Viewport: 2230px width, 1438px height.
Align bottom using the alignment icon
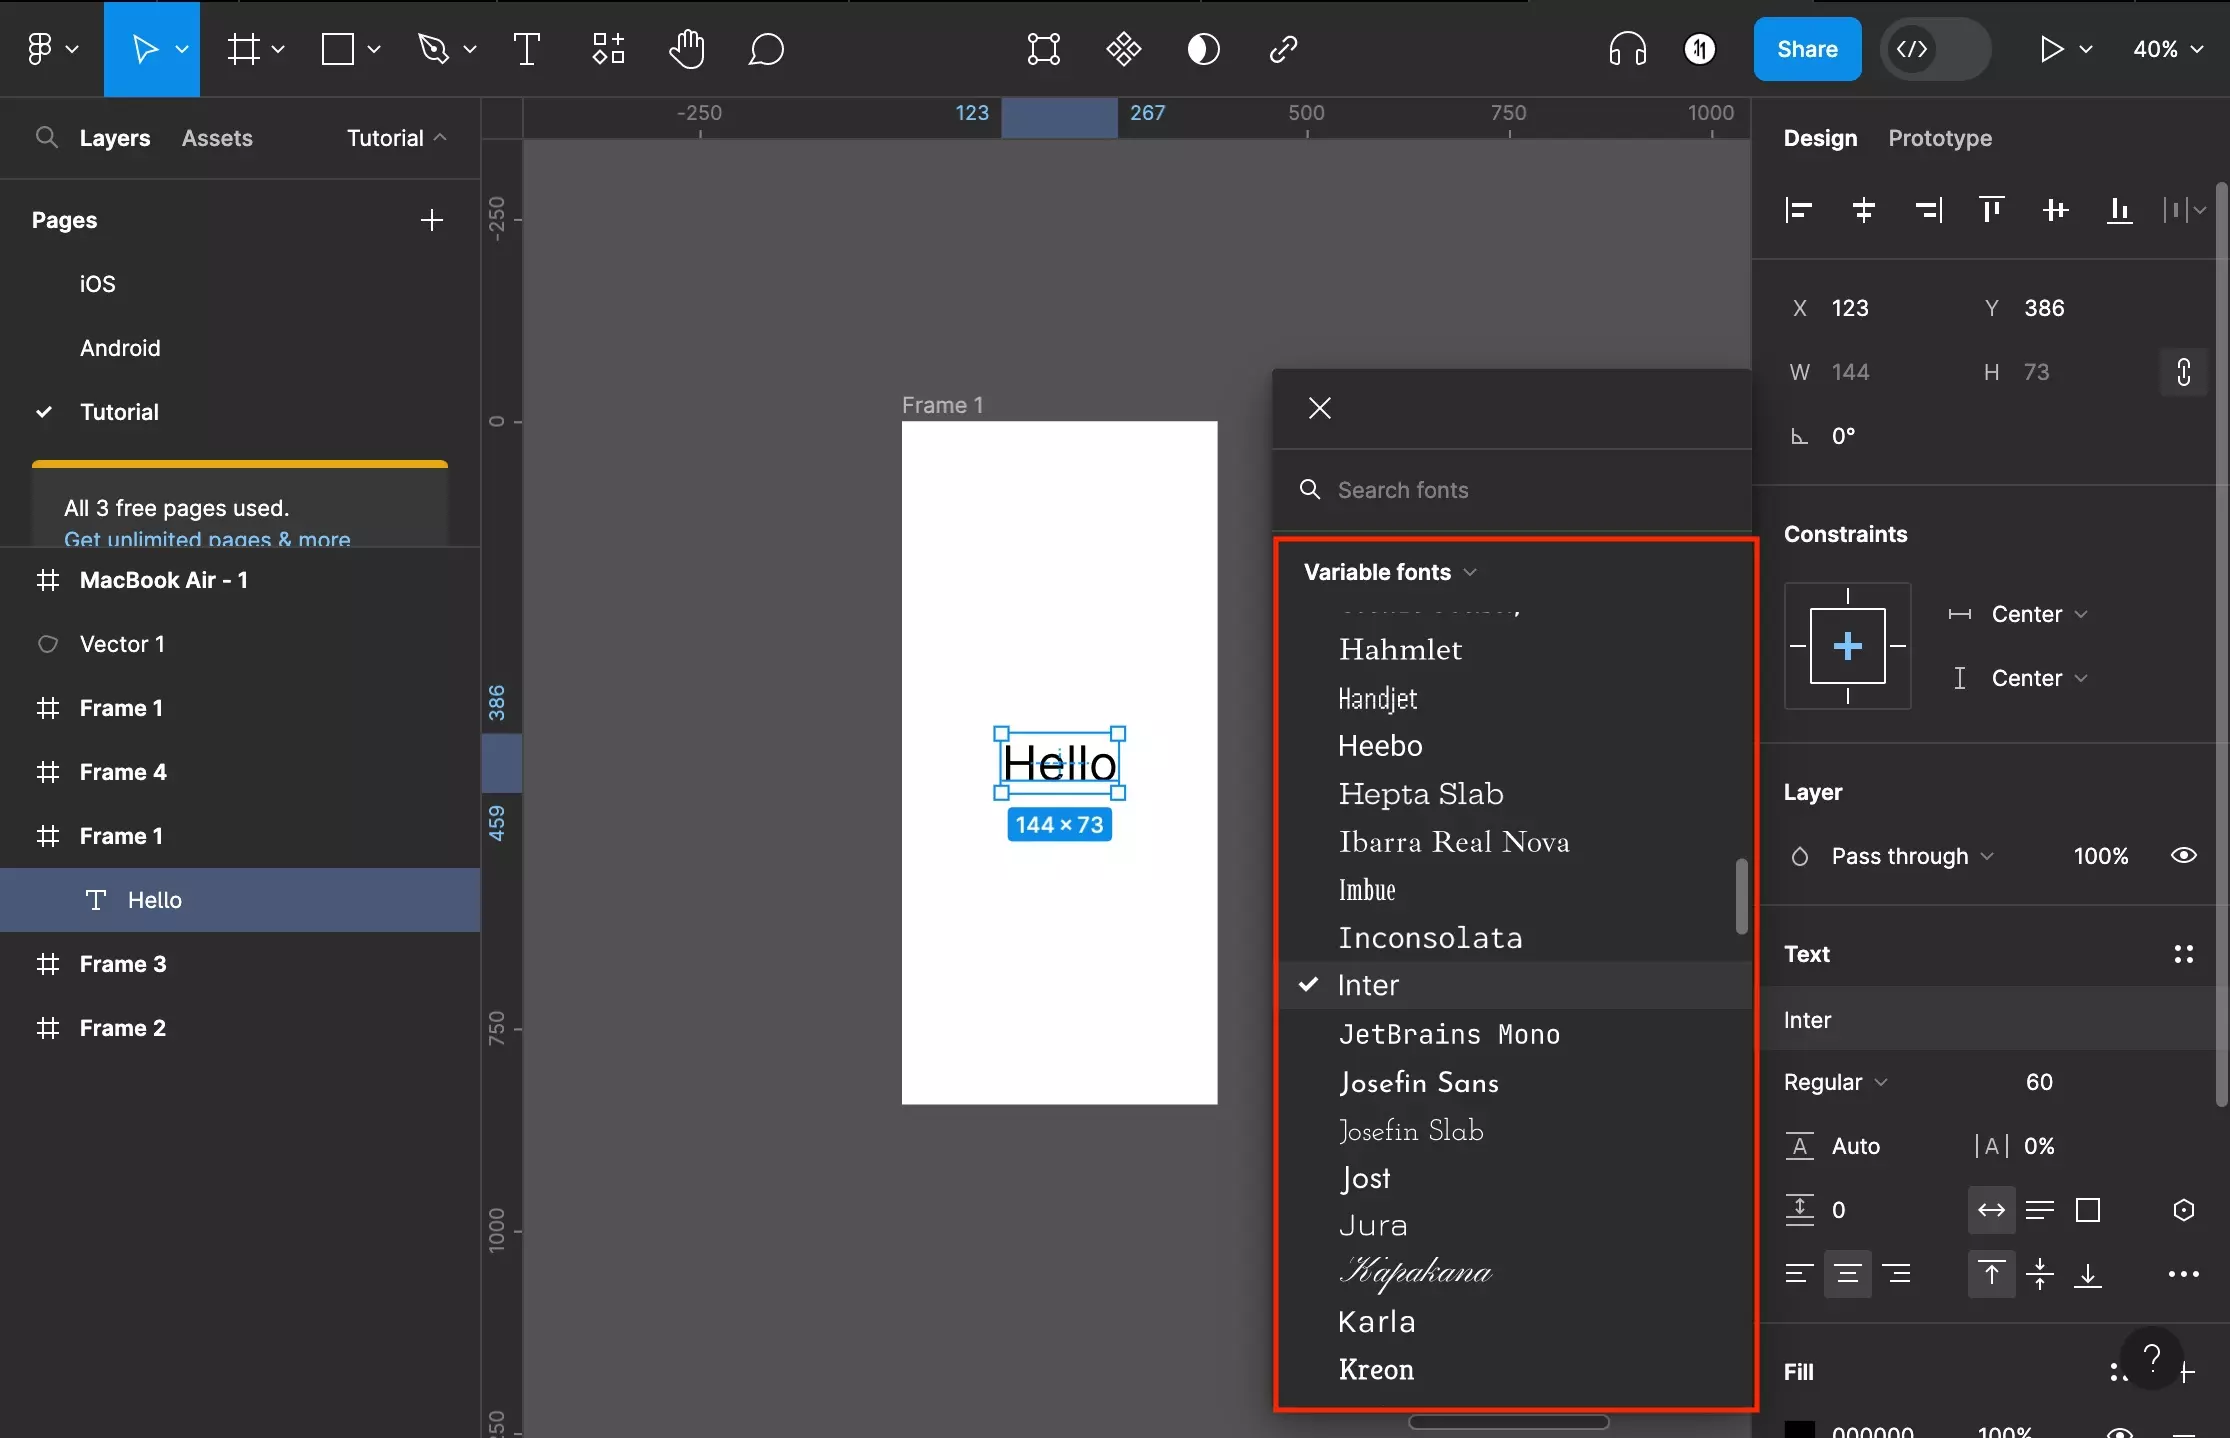tap(2120, 210)
